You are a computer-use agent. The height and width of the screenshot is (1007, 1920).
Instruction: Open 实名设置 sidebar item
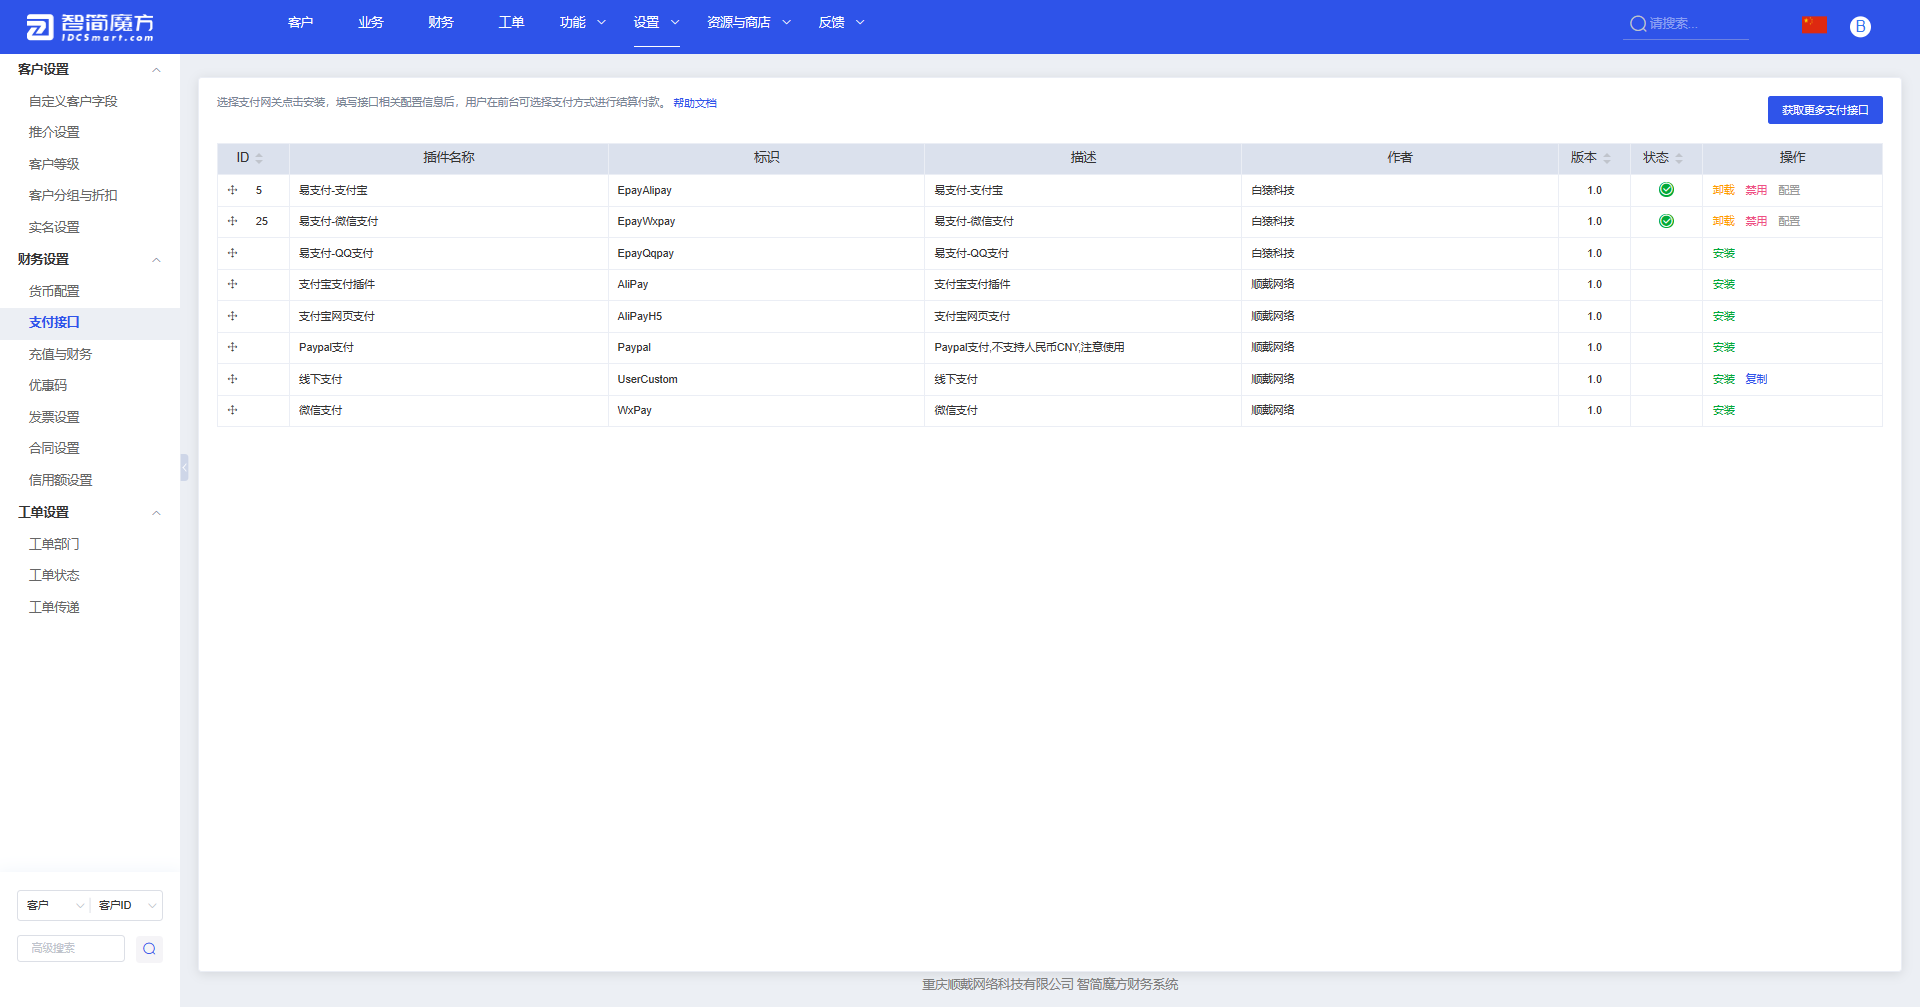tap(54, 227)
